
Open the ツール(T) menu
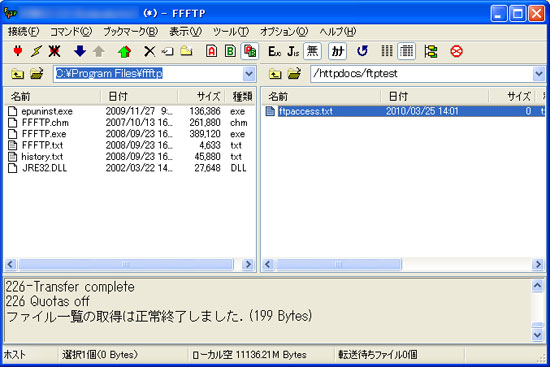231,32
